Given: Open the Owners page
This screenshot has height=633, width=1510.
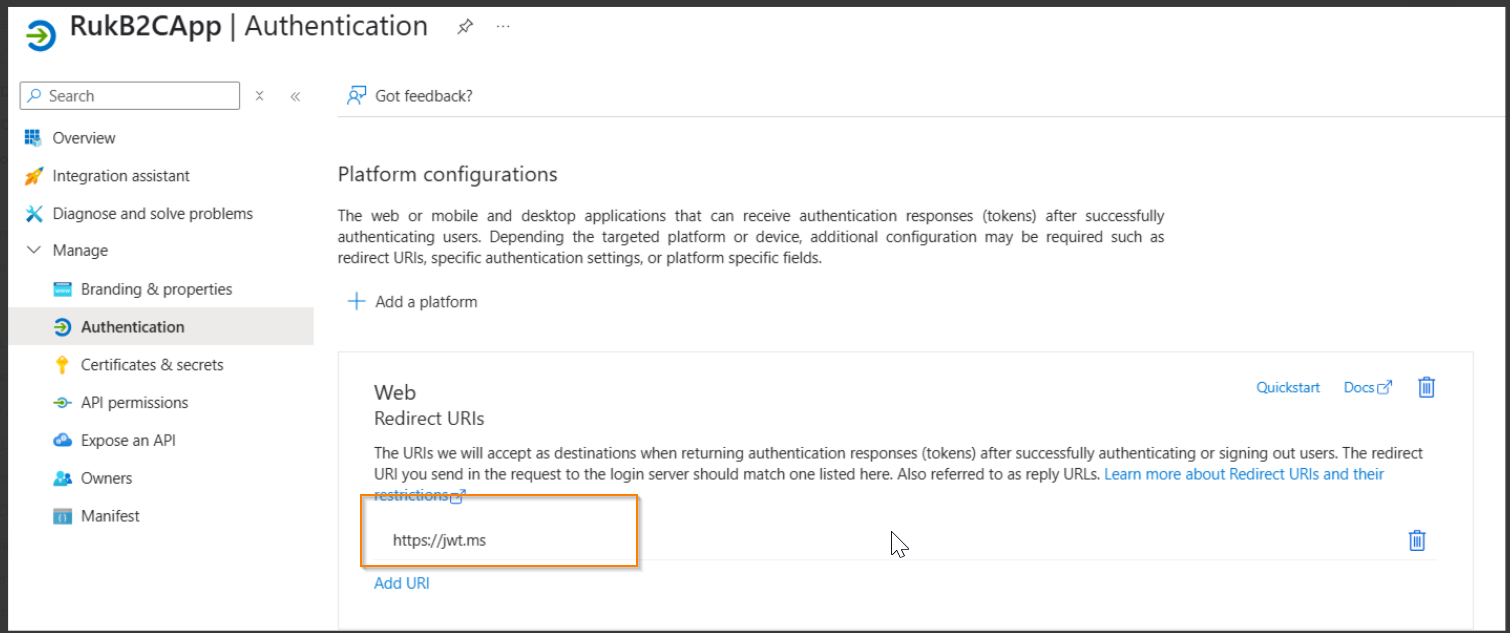Looking at the screenshot, I should coord(104,478).
